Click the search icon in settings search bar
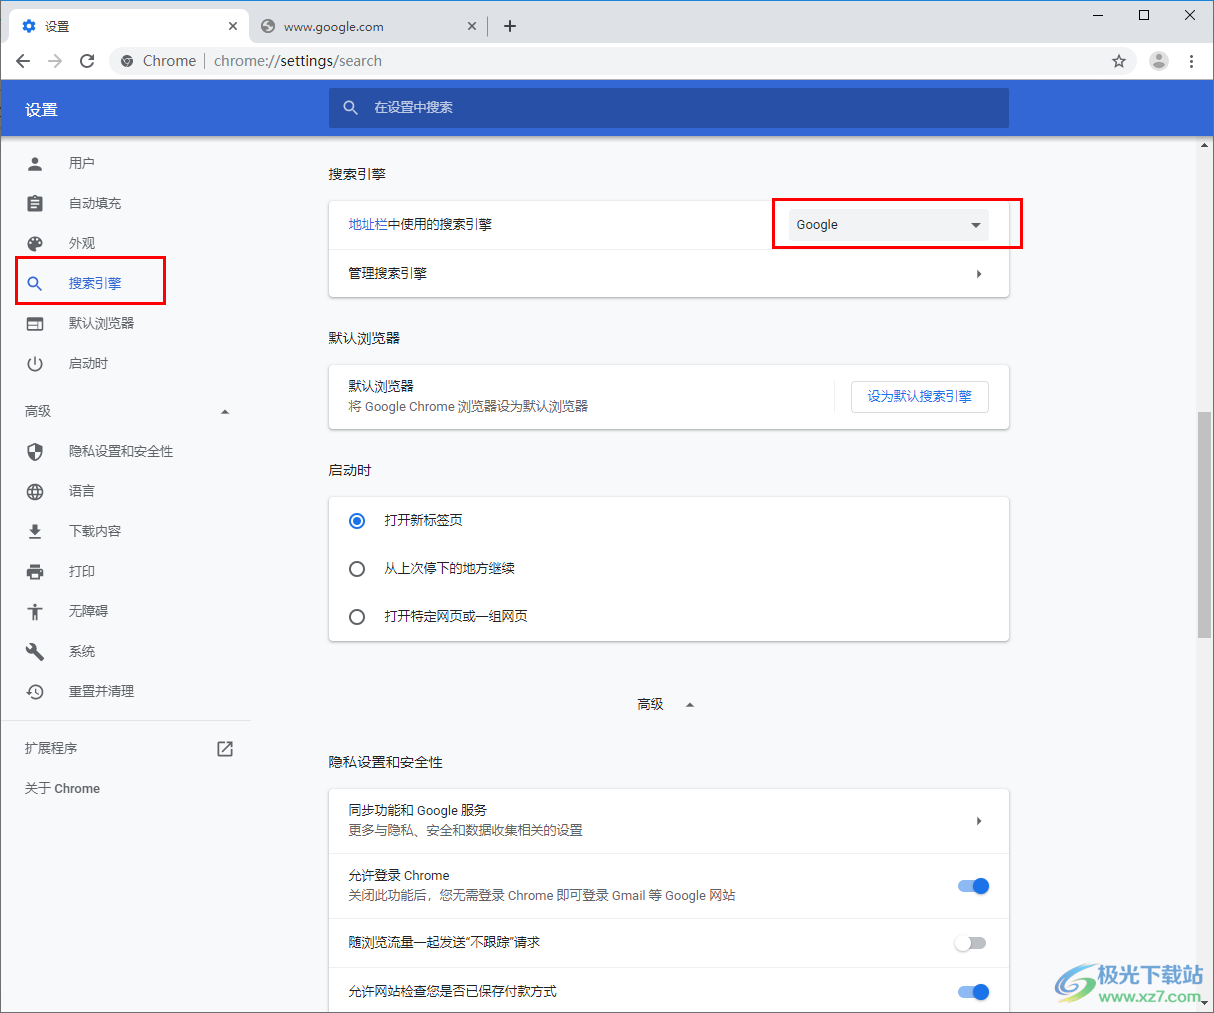1214x1013 pixels. coord(351,107)
